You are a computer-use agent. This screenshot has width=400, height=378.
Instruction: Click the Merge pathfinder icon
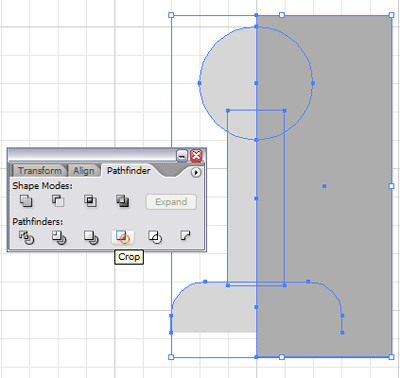[x=91, y=238]
